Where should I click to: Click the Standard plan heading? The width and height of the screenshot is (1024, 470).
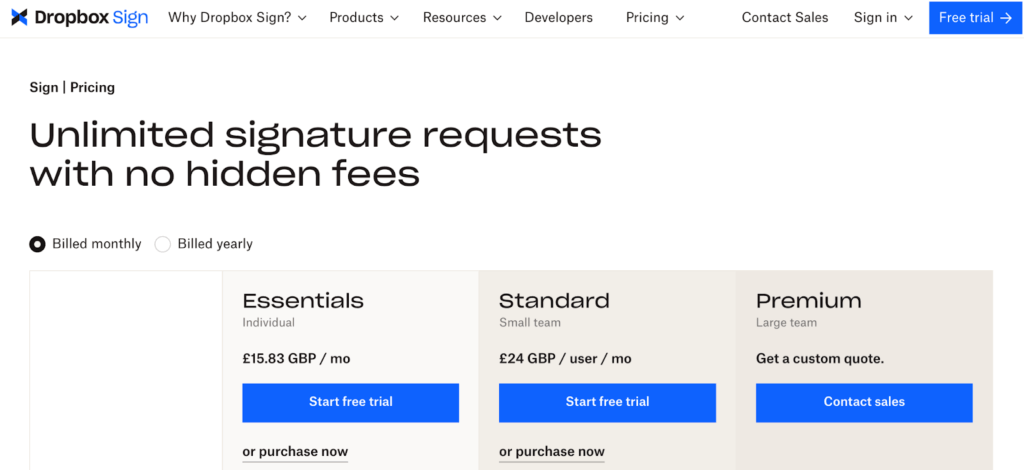tap(554, 301)
